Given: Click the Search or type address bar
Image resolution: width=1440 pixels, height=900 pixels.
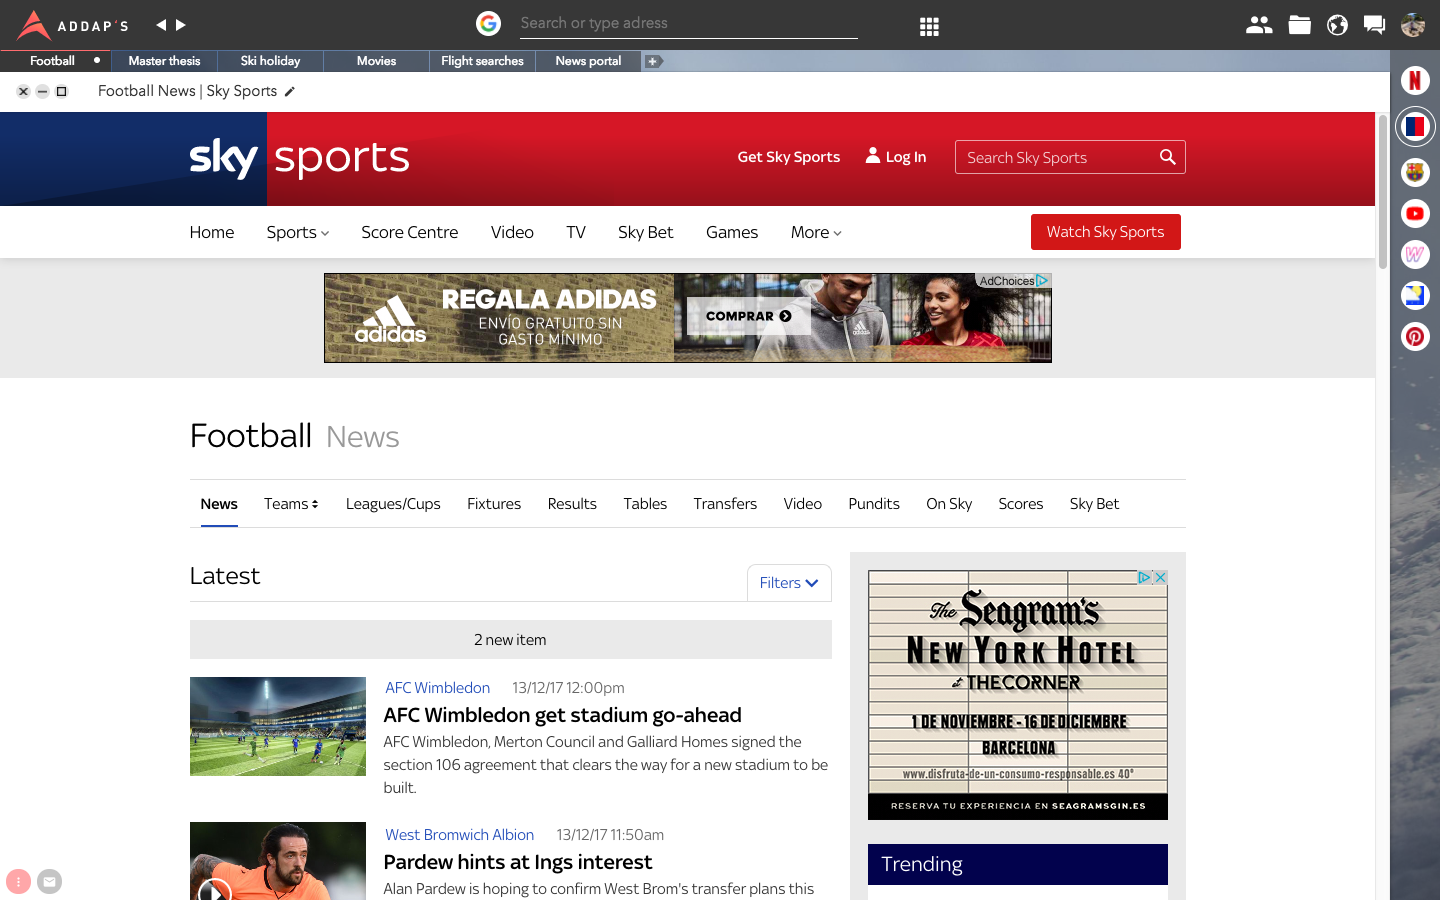Looking at the screenshot, I should coord(688,23).
